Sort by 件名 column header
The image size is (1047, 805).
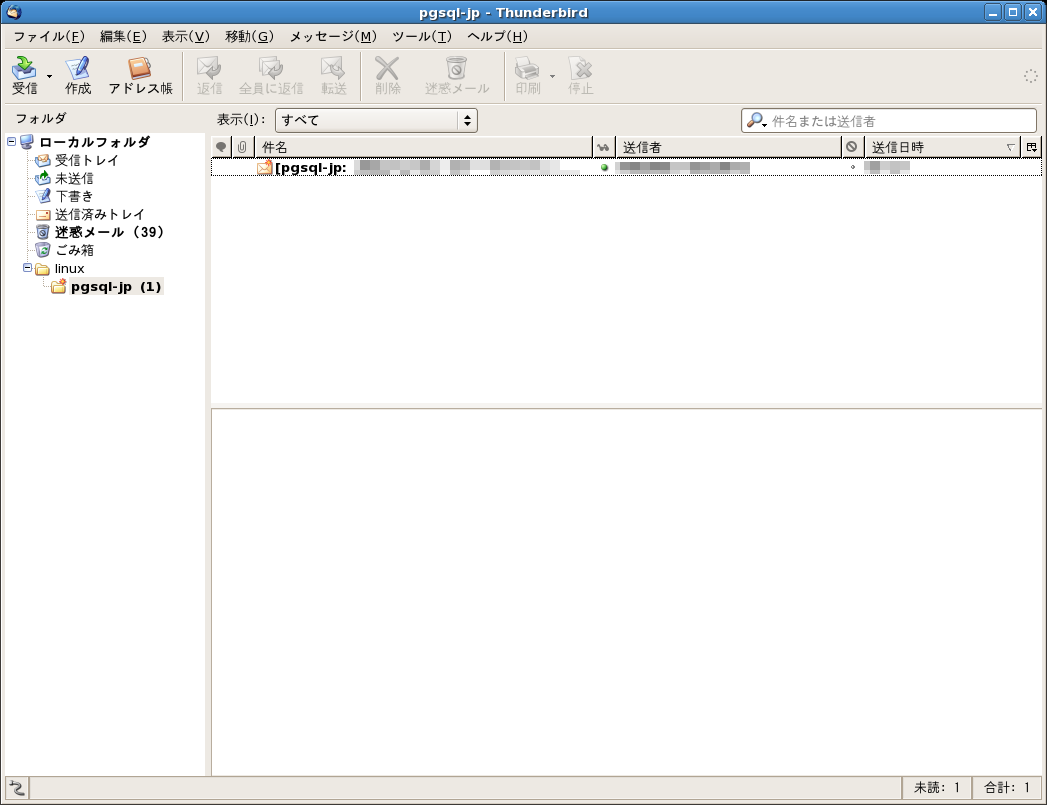(423, 148)
